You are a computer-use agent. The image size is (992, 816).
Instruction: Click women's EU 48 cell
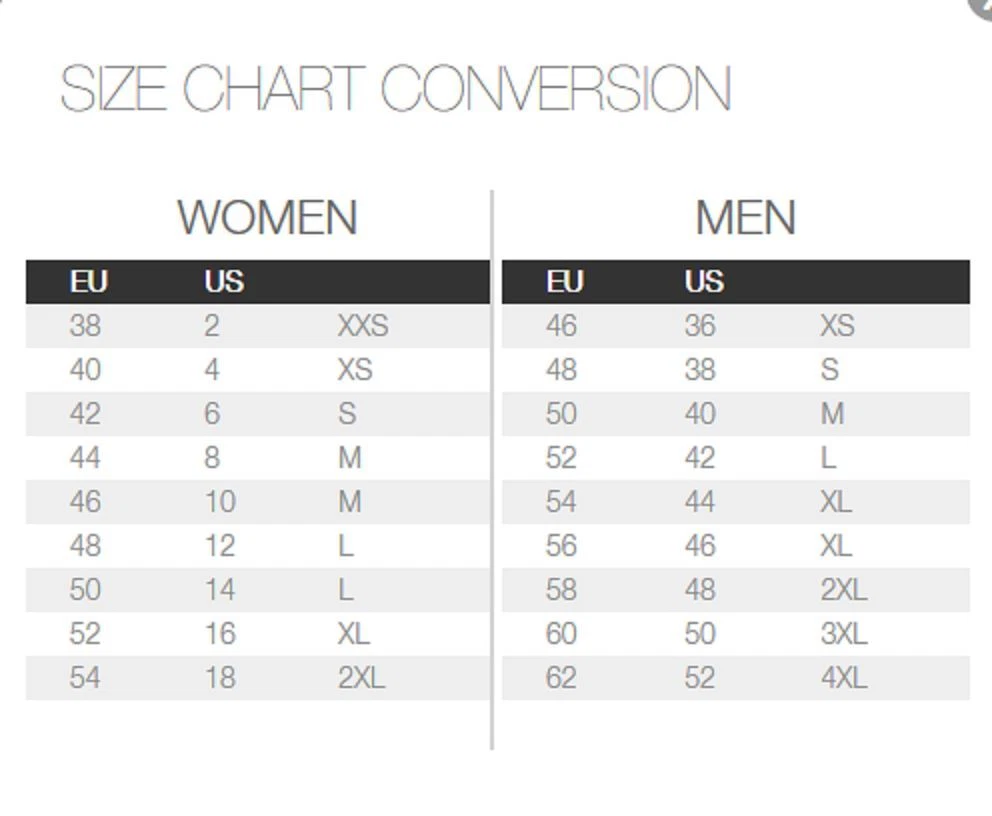click(x=85, y=545)
